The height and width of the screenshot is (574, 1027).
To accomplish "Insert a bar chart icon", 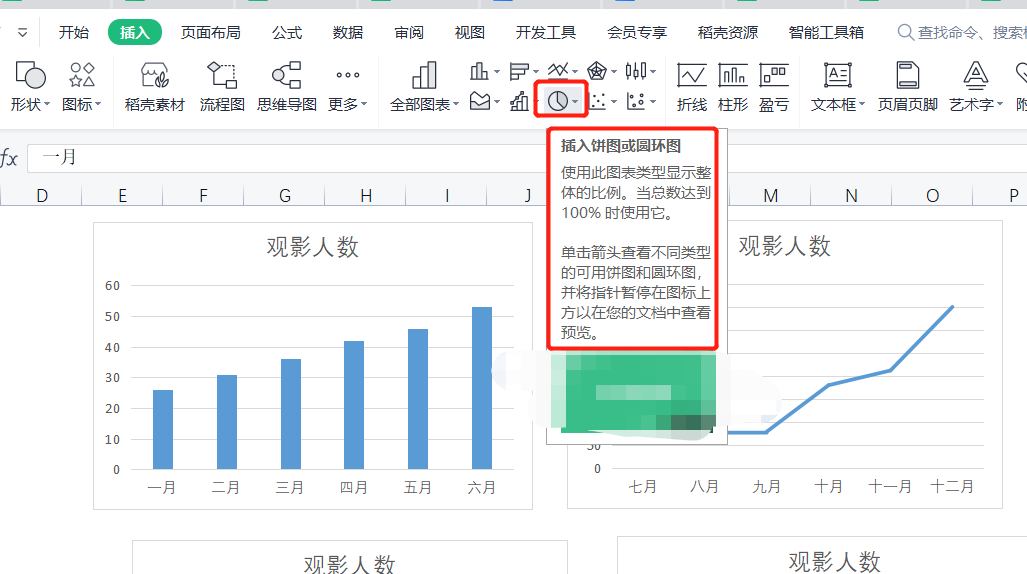I will [519, 71].
